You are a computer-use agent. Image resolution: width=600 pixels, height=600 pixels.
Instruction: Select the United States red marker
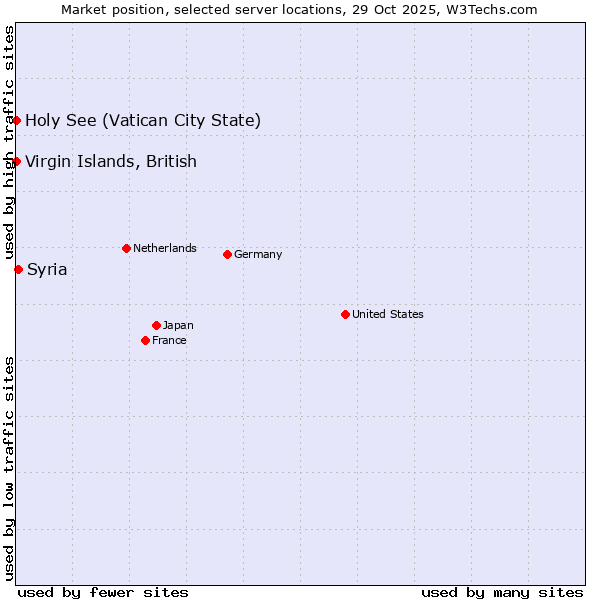(345, 314)
